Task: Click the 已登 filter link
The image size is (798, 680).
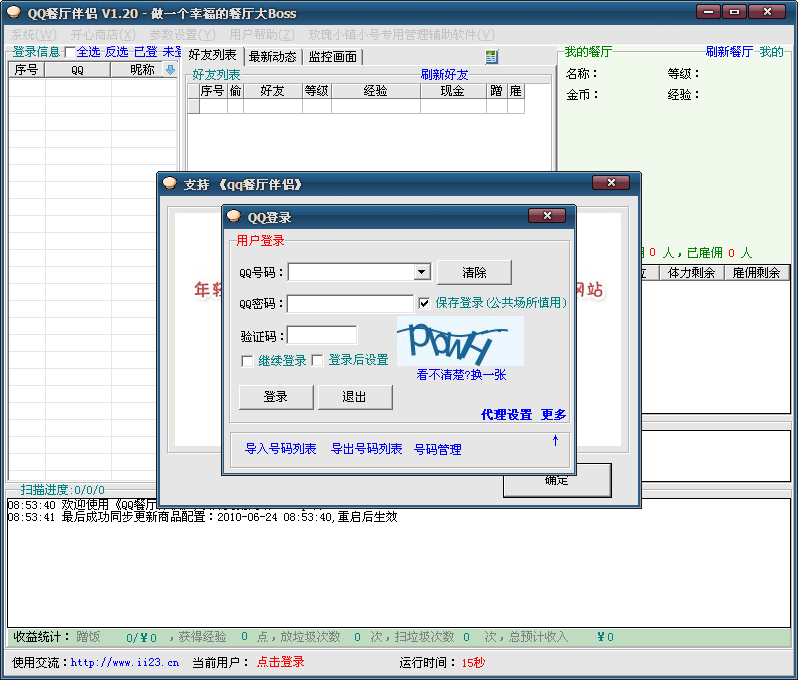Action: tap(146, 52)
